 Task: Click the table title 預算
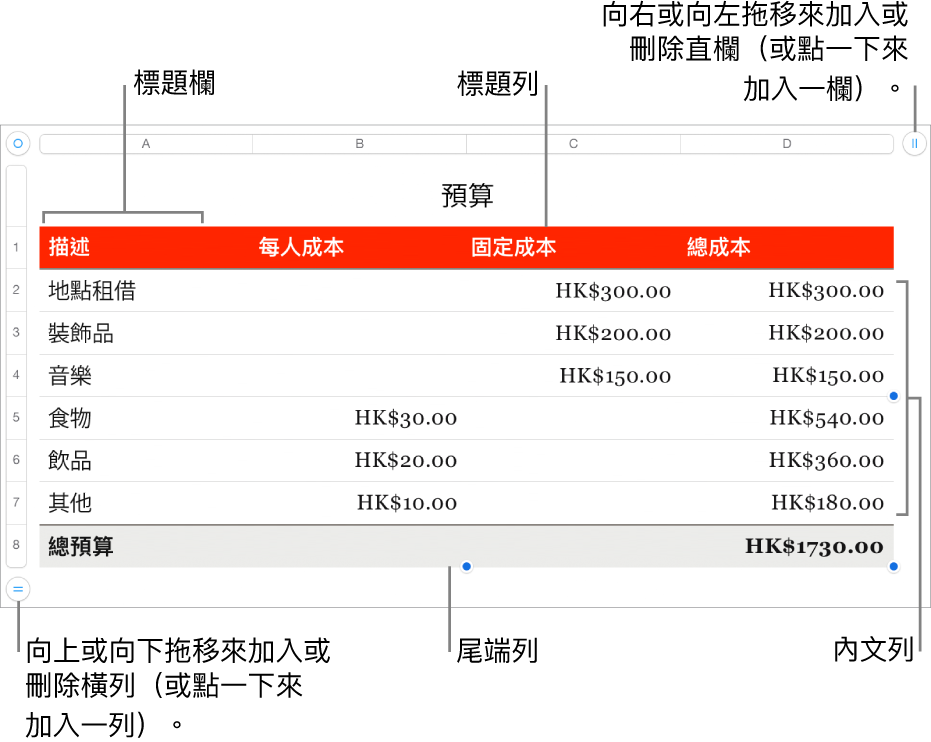pyautogui.click(x=467, y=195)
